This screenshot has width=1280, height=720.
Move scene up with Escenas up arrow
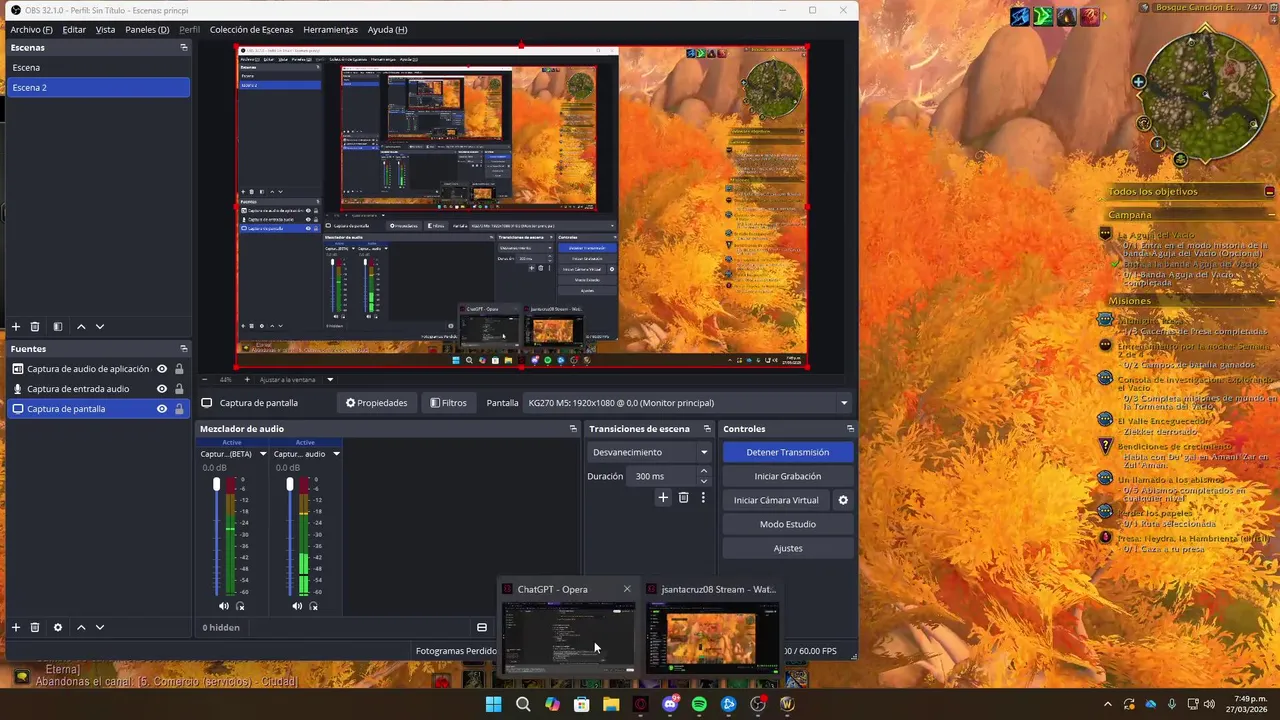tap(81, 326)
